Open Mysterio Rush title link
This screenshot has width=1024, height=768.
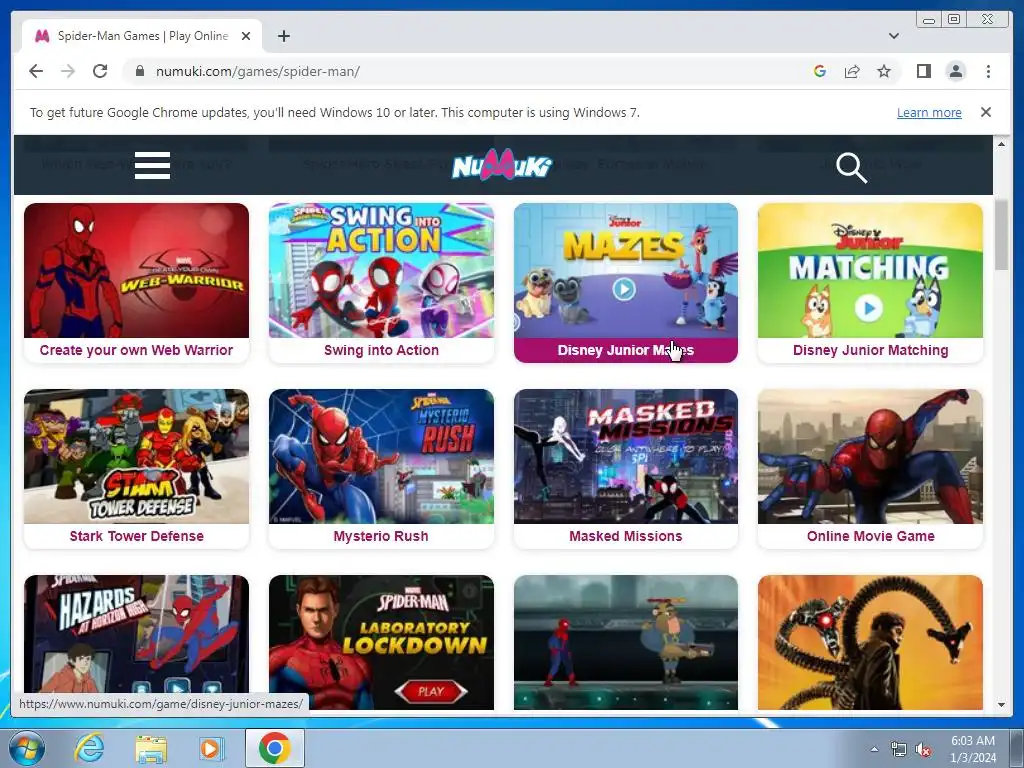[381, 536]
